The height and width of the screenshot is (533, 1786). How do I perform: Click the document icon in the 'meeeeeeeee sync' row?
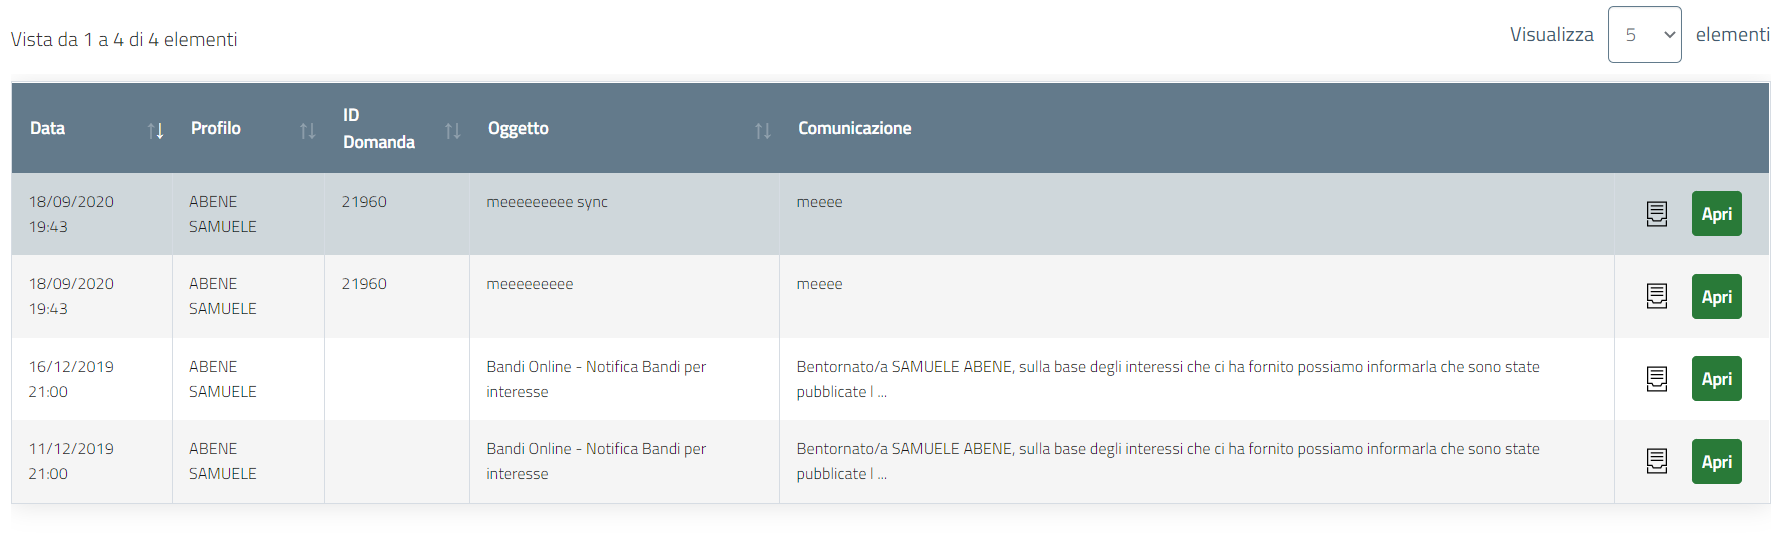1656,214
